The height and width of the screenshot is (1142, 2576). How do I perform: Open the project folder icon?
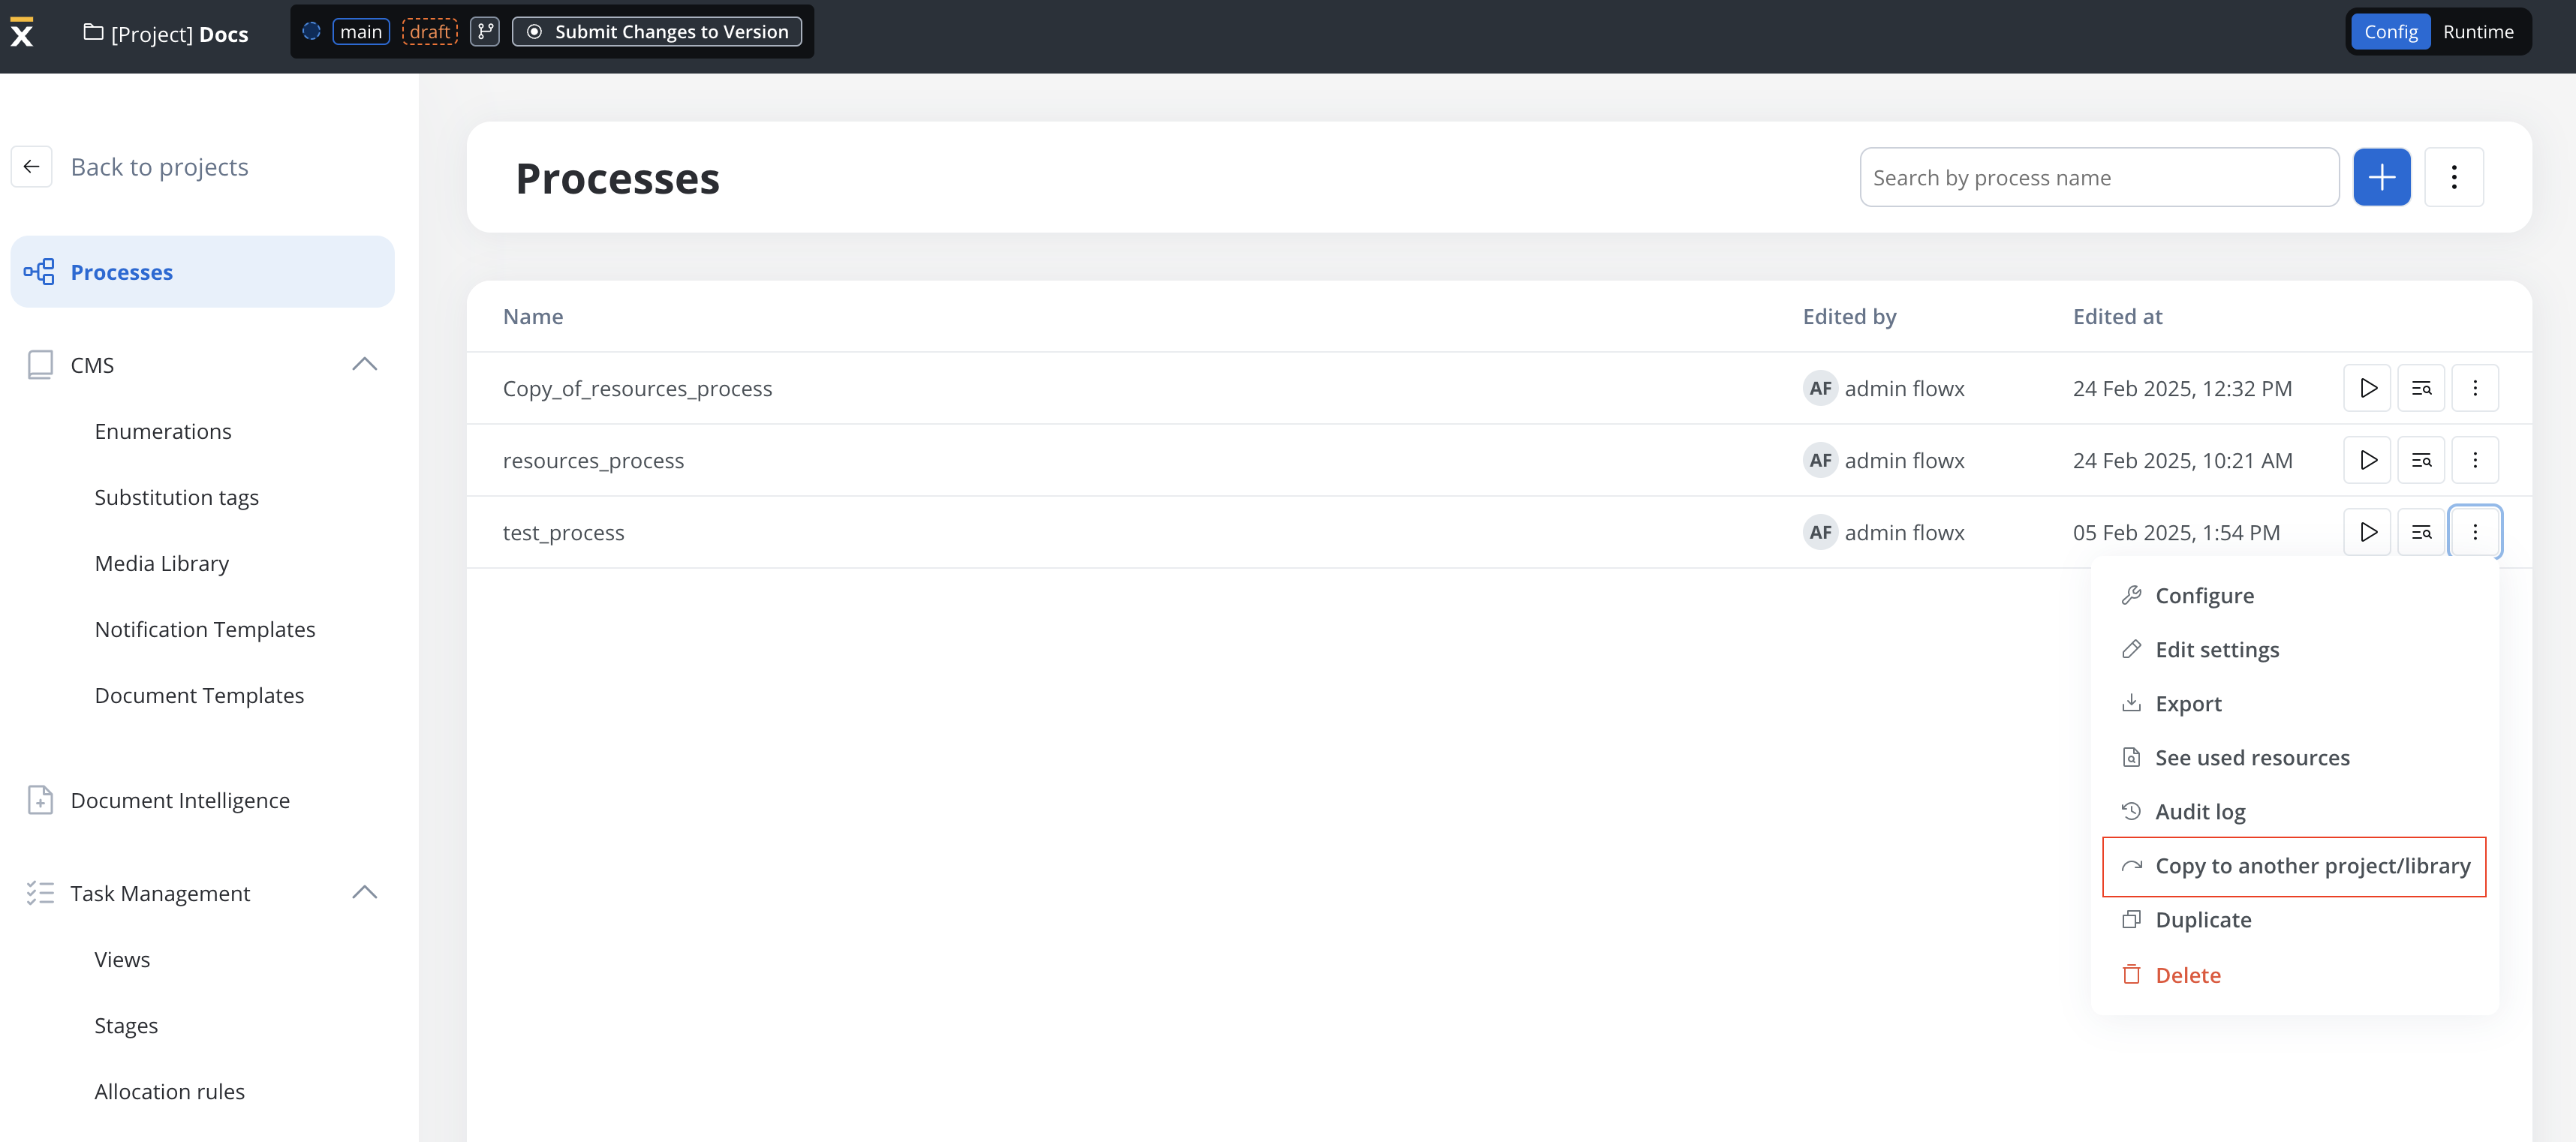pyautogui.click(x=93, y=33)
